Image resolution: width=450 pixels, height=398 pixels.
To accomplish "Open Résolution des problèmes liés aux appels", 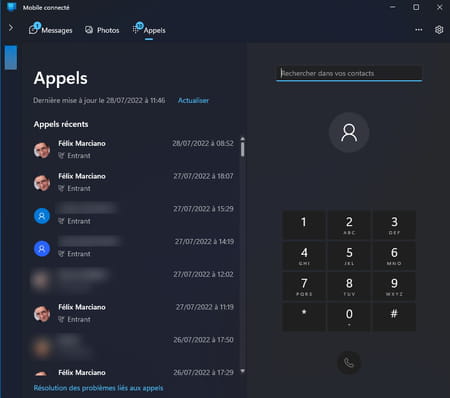I will tap(98, 388).
